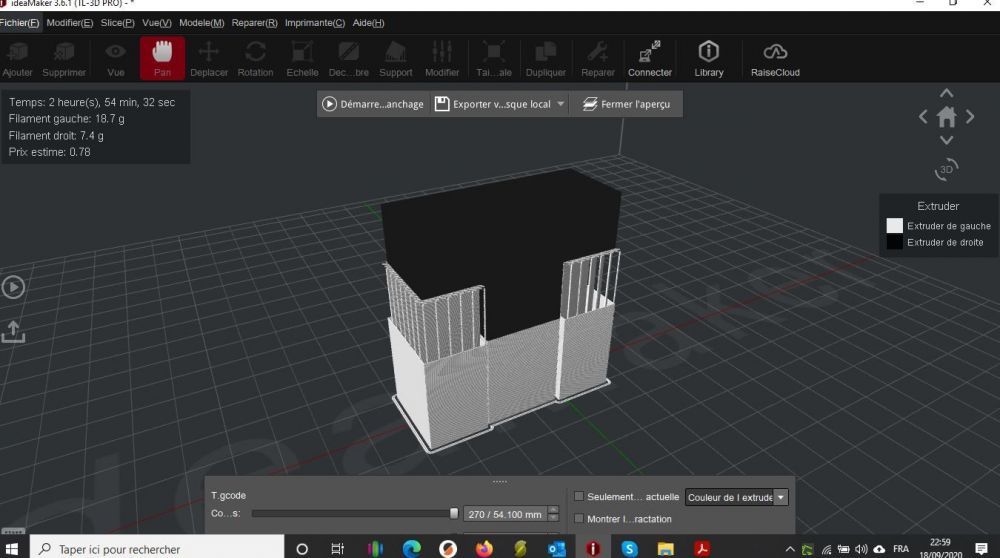The width and height of the screenshot is (1000, 558).
Task: Click the Démarre...anchage button
Action: click(x=373, y=104)
